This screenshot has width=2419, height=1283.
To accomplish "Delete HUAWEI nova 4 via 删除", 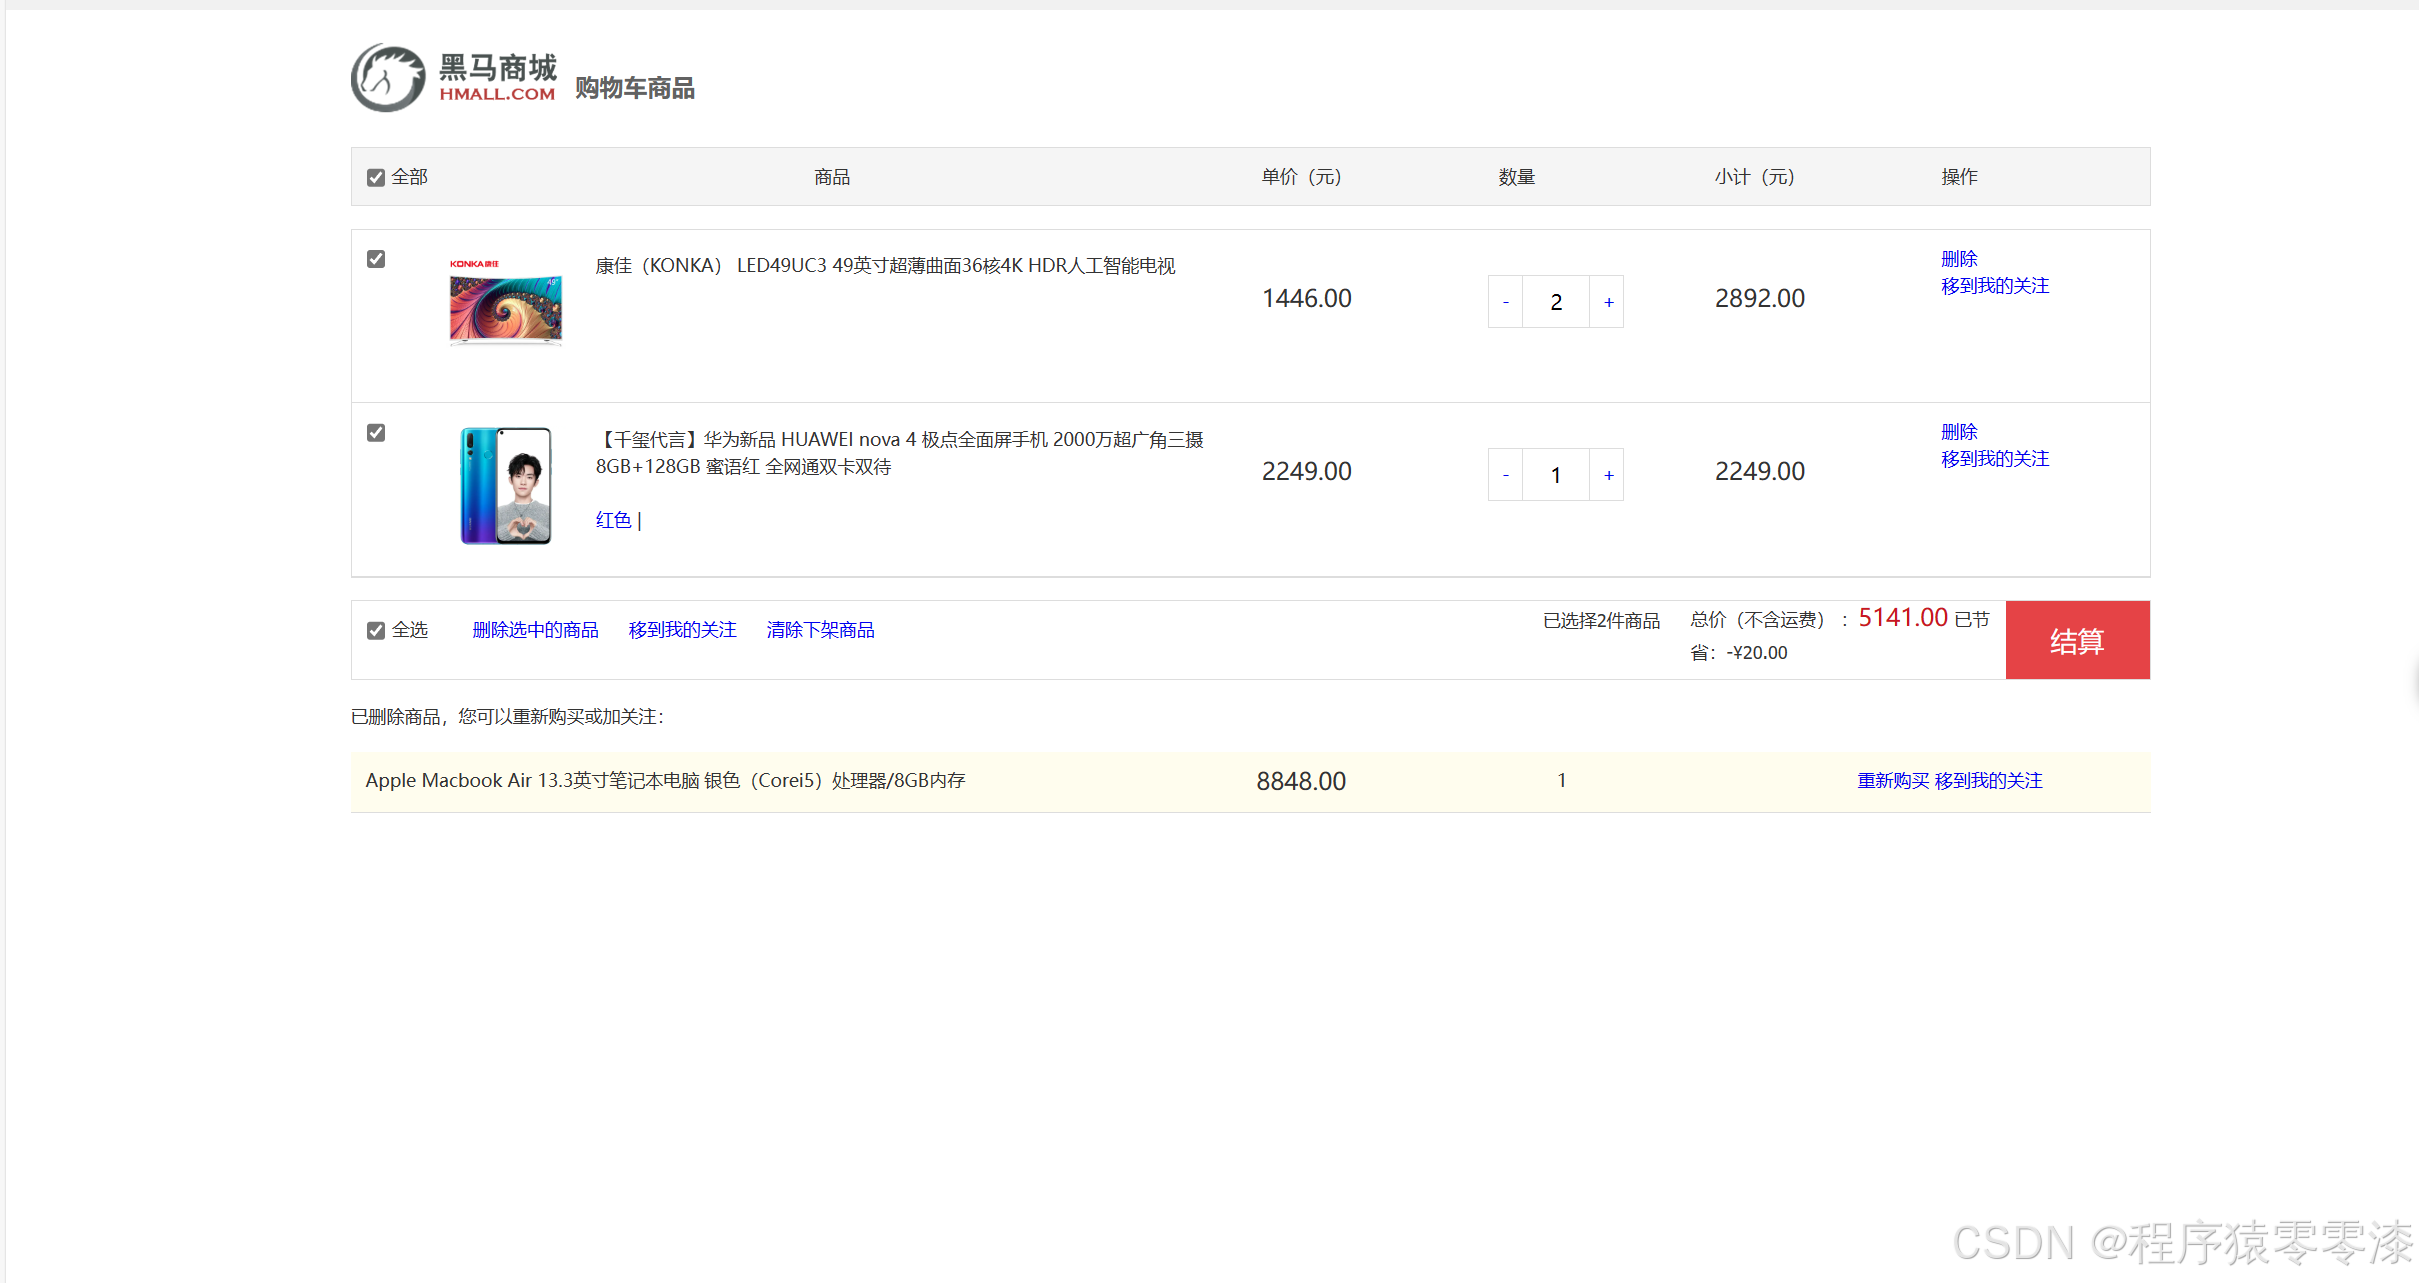I will 1958,432.
